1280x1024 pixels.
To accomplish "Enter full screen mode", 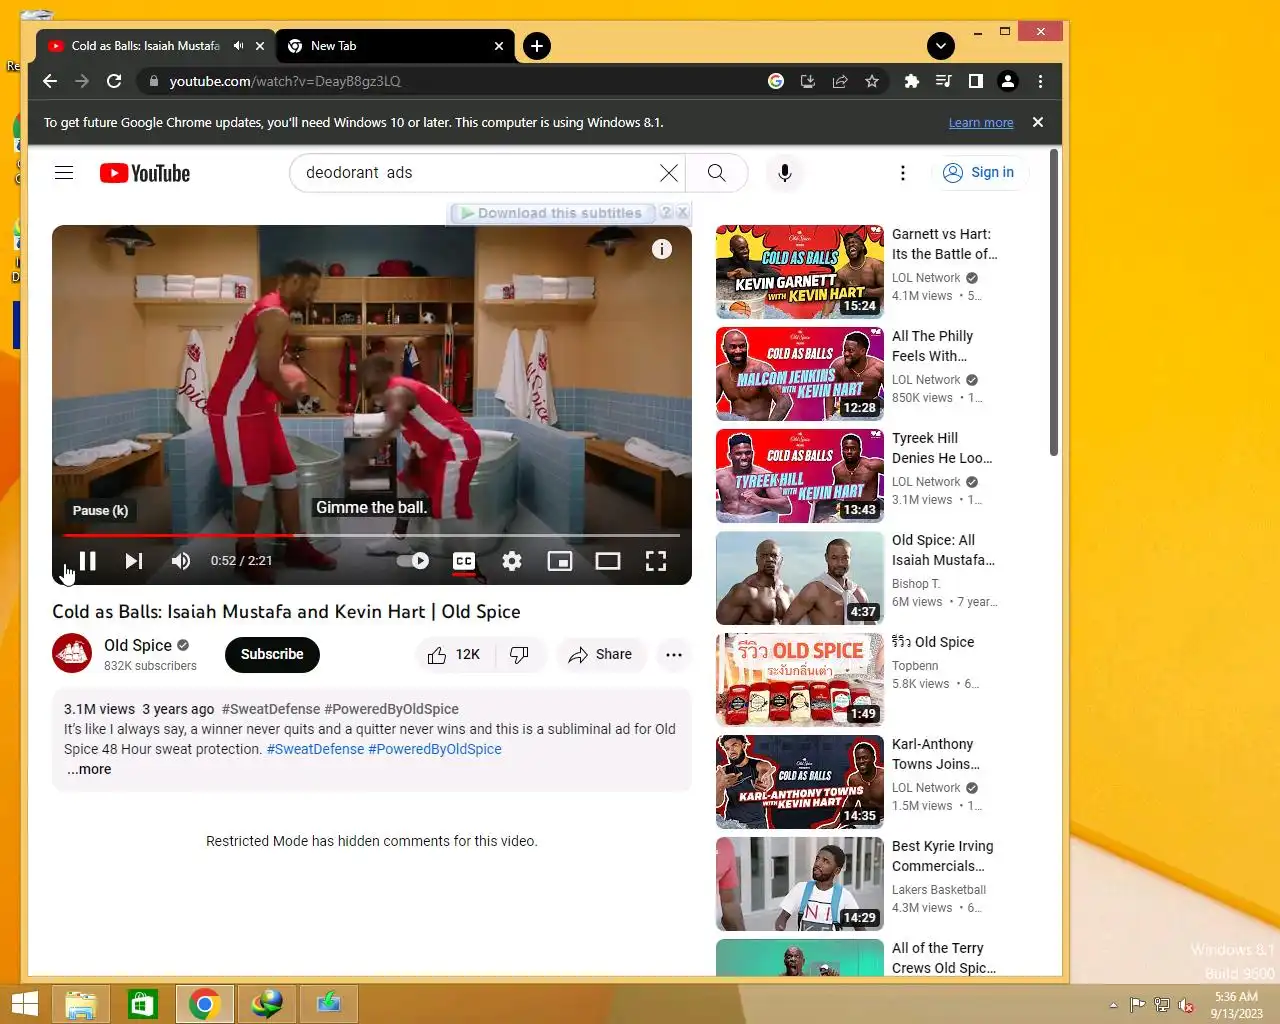I will tap(656, 561).
